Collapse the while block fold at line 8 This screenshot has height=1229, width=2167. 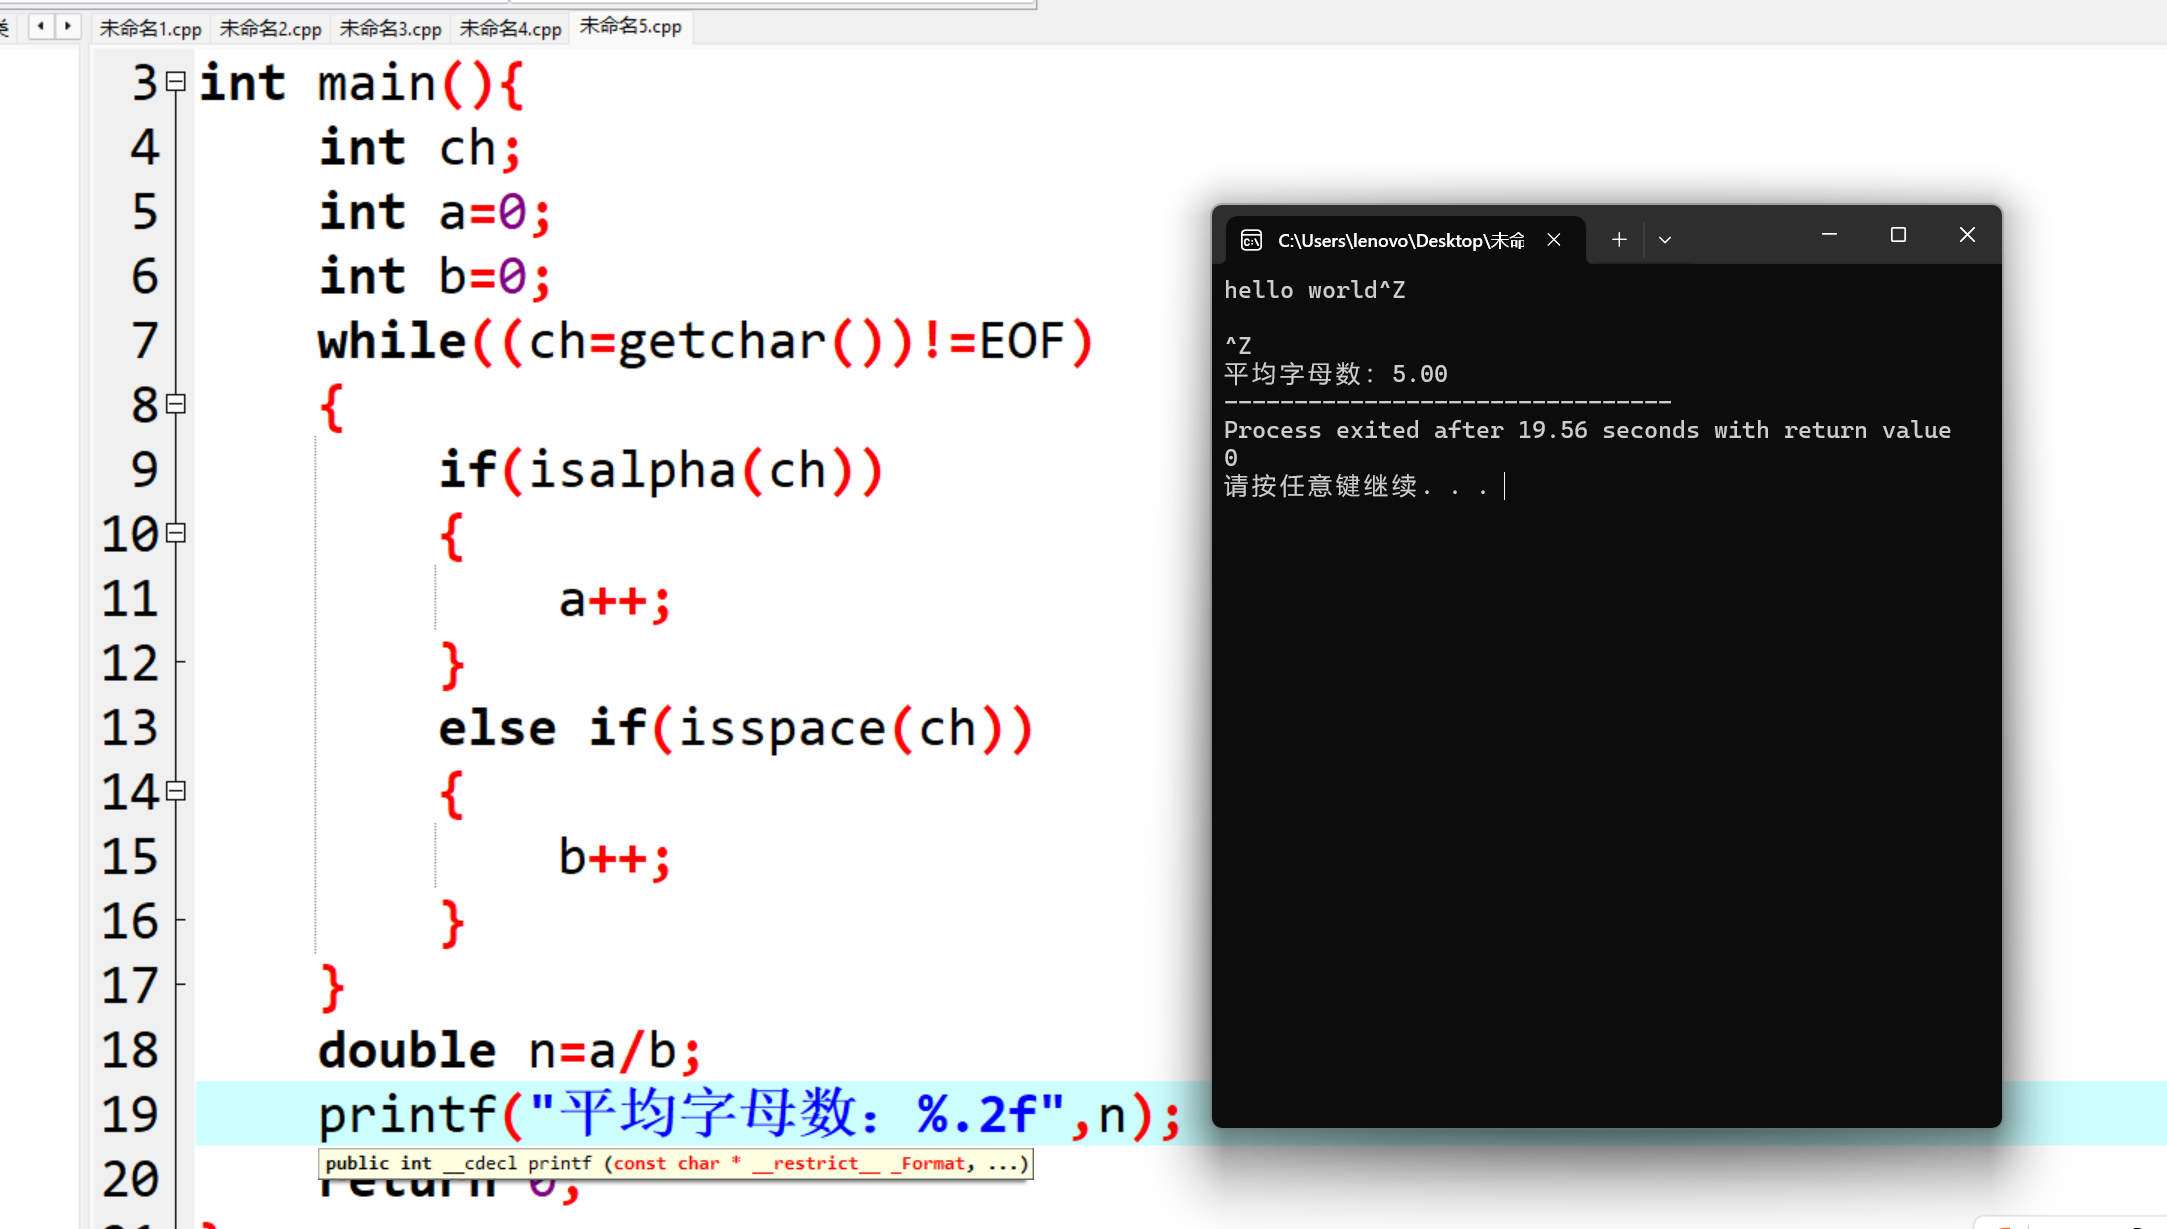point(176,404)
